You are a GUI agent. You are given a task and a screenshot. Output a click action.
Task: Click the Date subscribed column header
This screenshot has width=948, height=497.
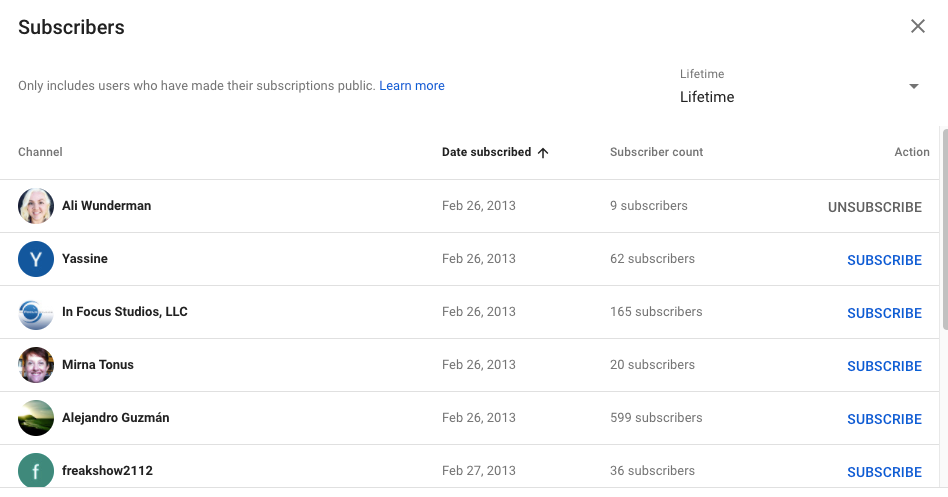tap(487, 152)
